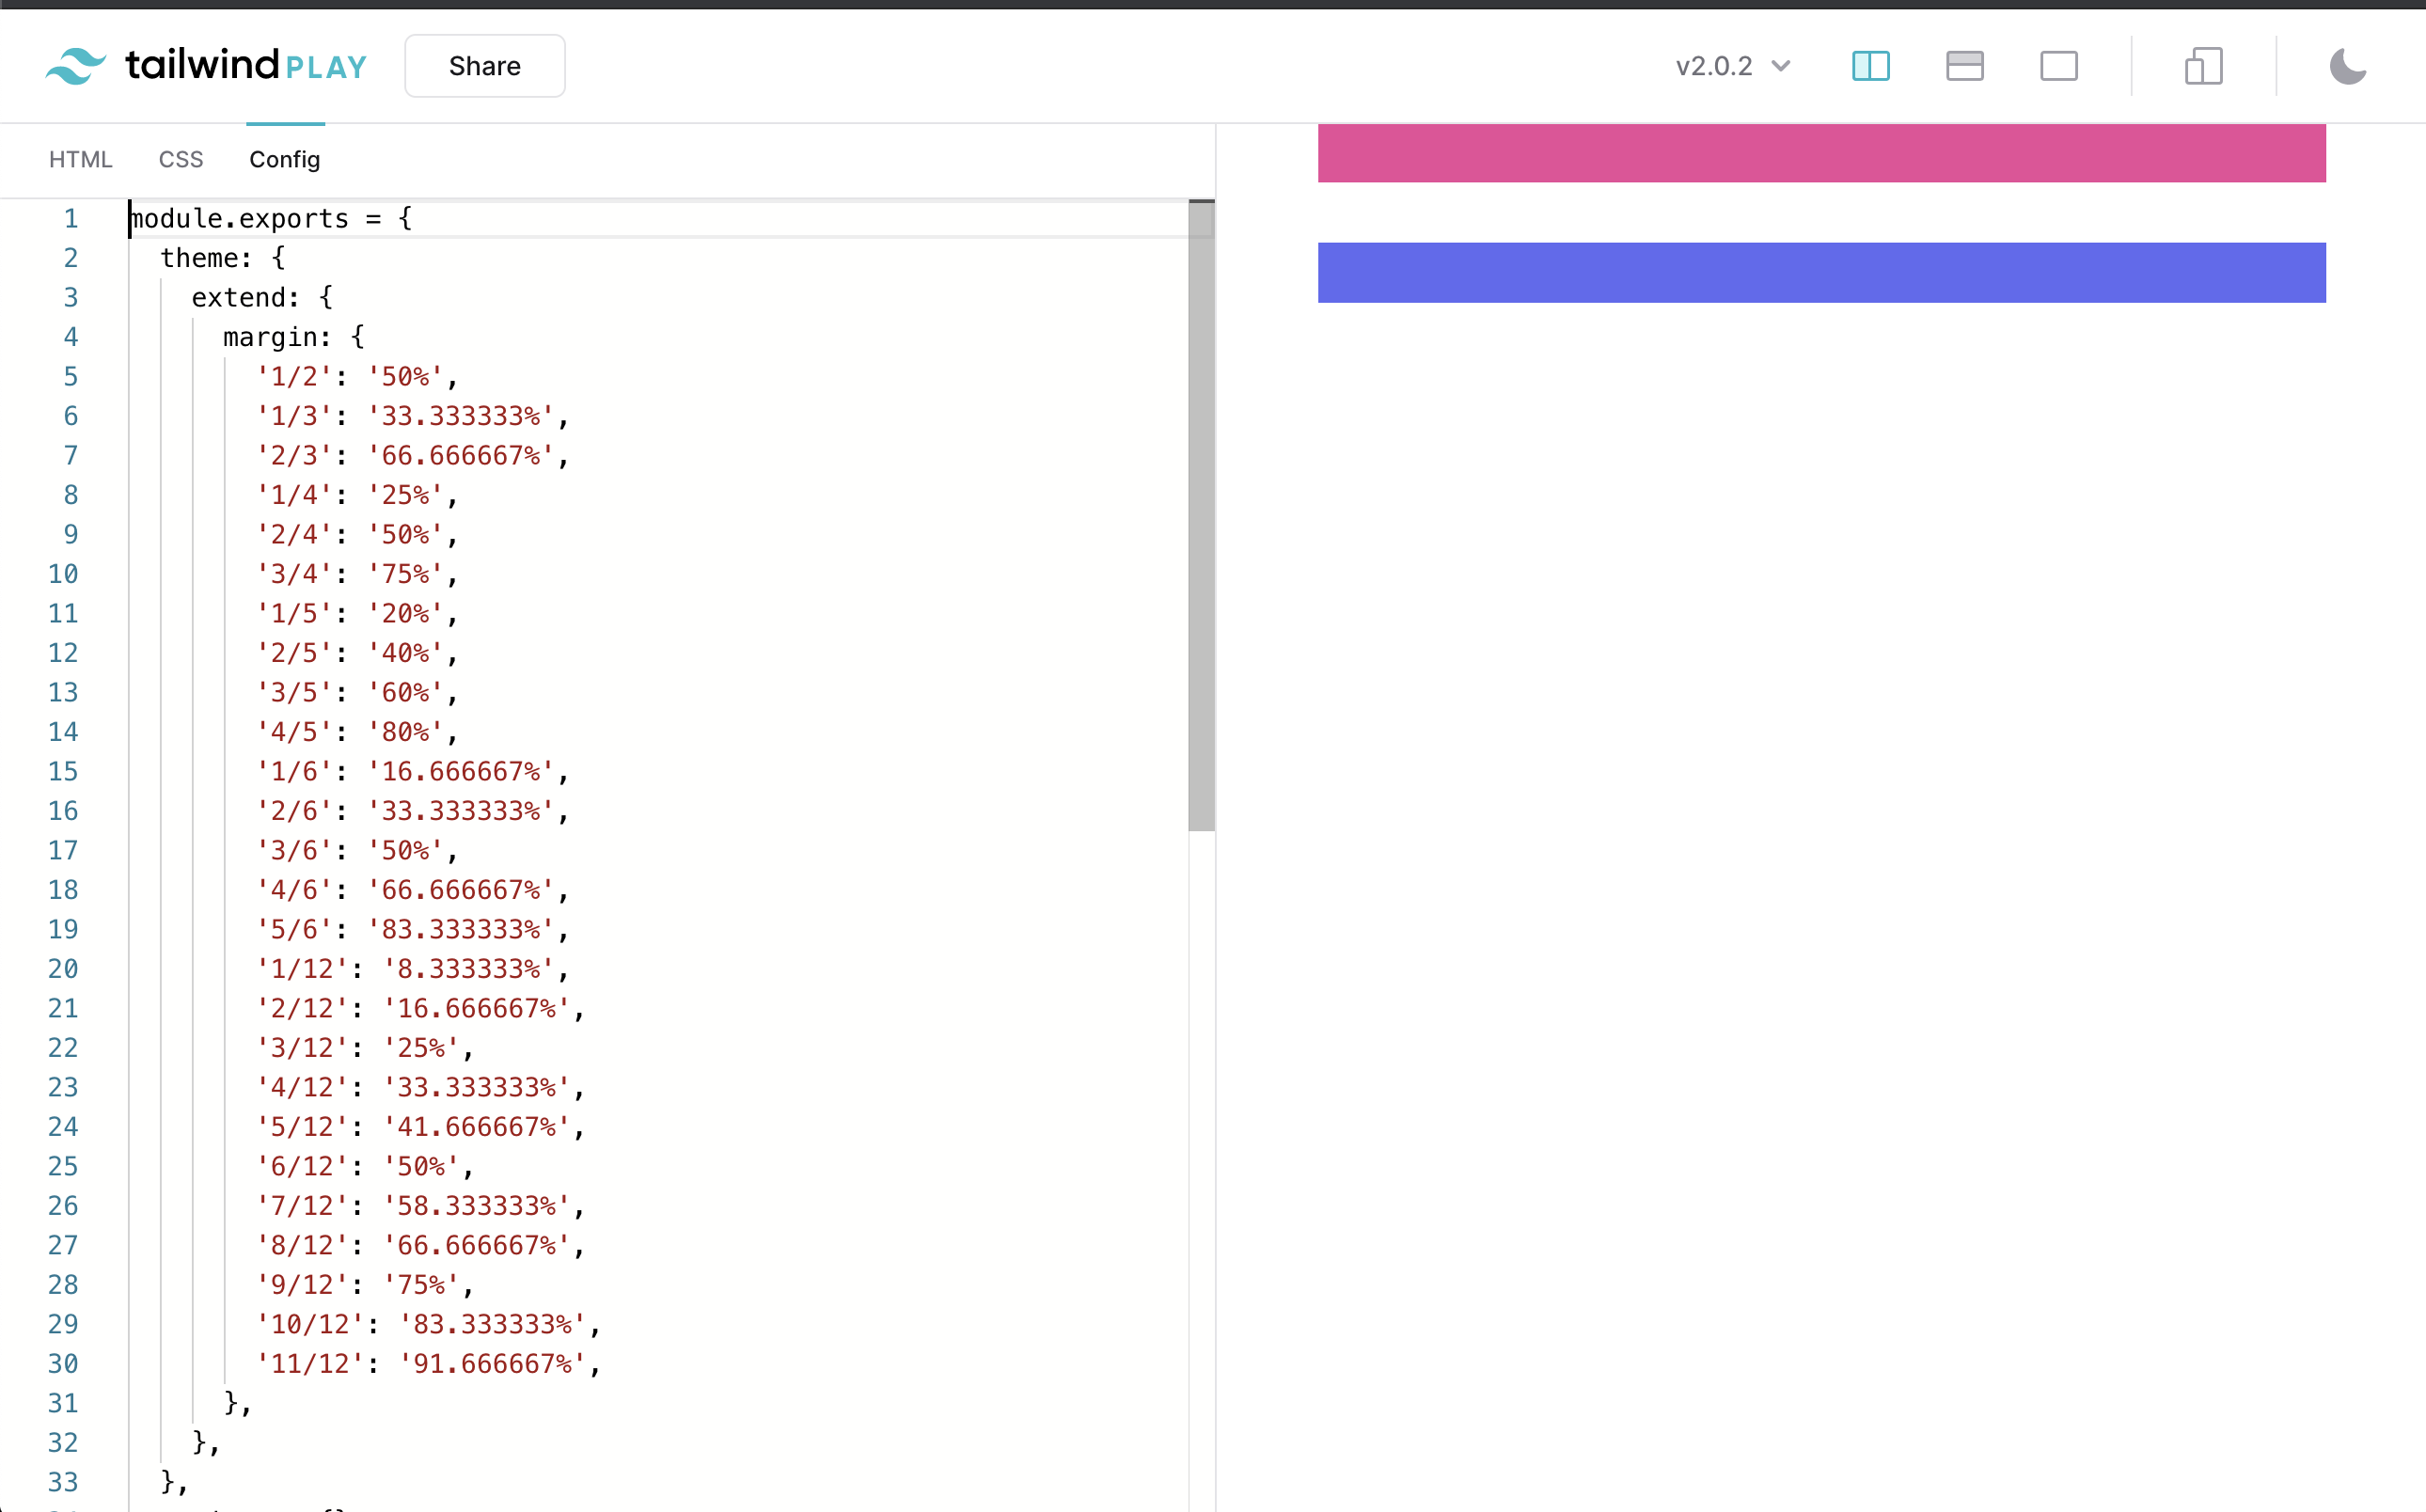Click 'extend: {' on line 3
This screenshot has height=1512, width=2426.
[x=262, y=297]
